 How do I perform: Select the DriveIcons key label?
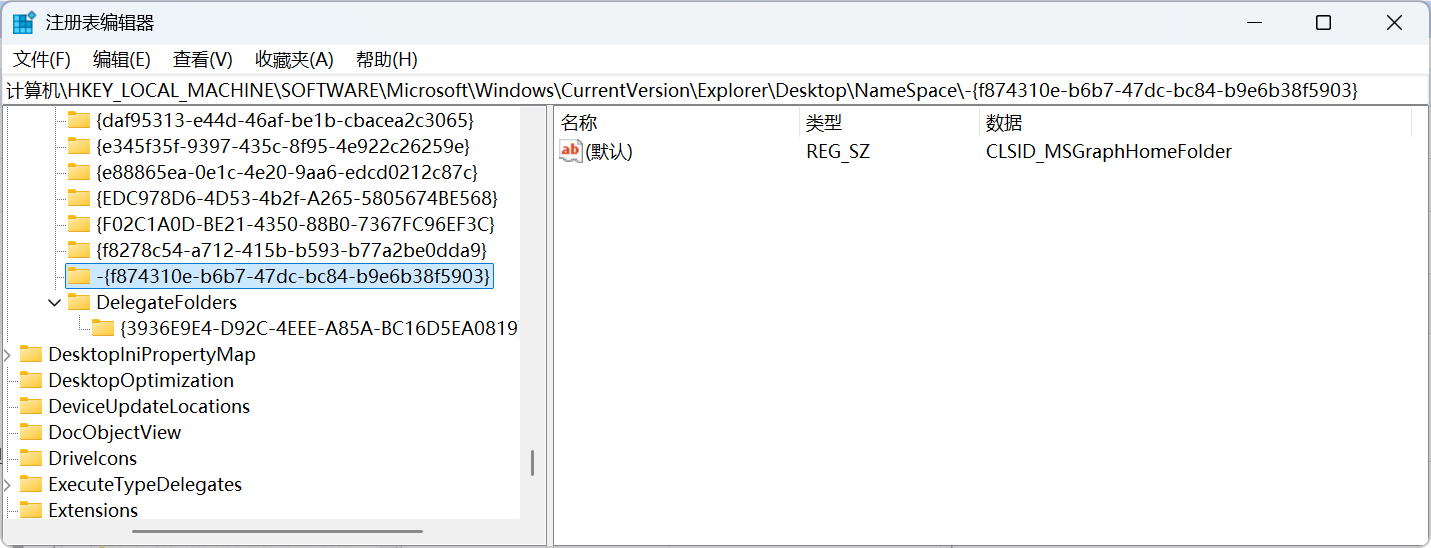93,458
